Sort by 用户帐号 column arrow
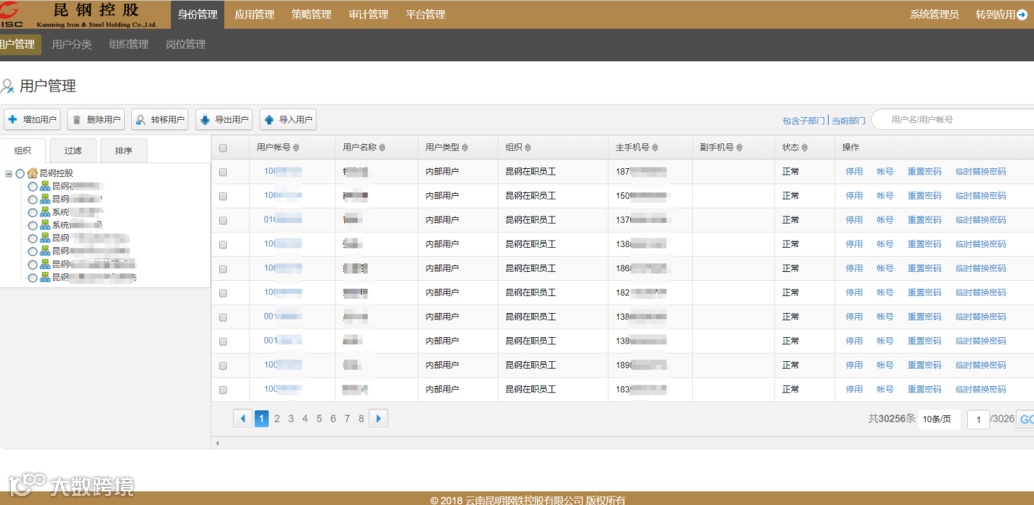The height and width of the screenshot is (505, 1034). tap(296, 148)
